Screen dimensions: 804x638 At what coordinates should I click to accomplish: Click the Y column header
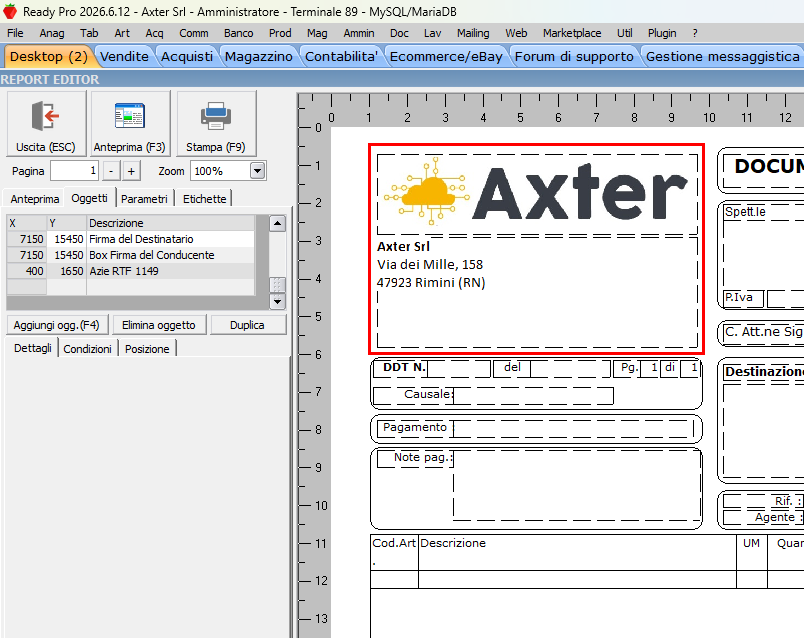click(67, 223)
